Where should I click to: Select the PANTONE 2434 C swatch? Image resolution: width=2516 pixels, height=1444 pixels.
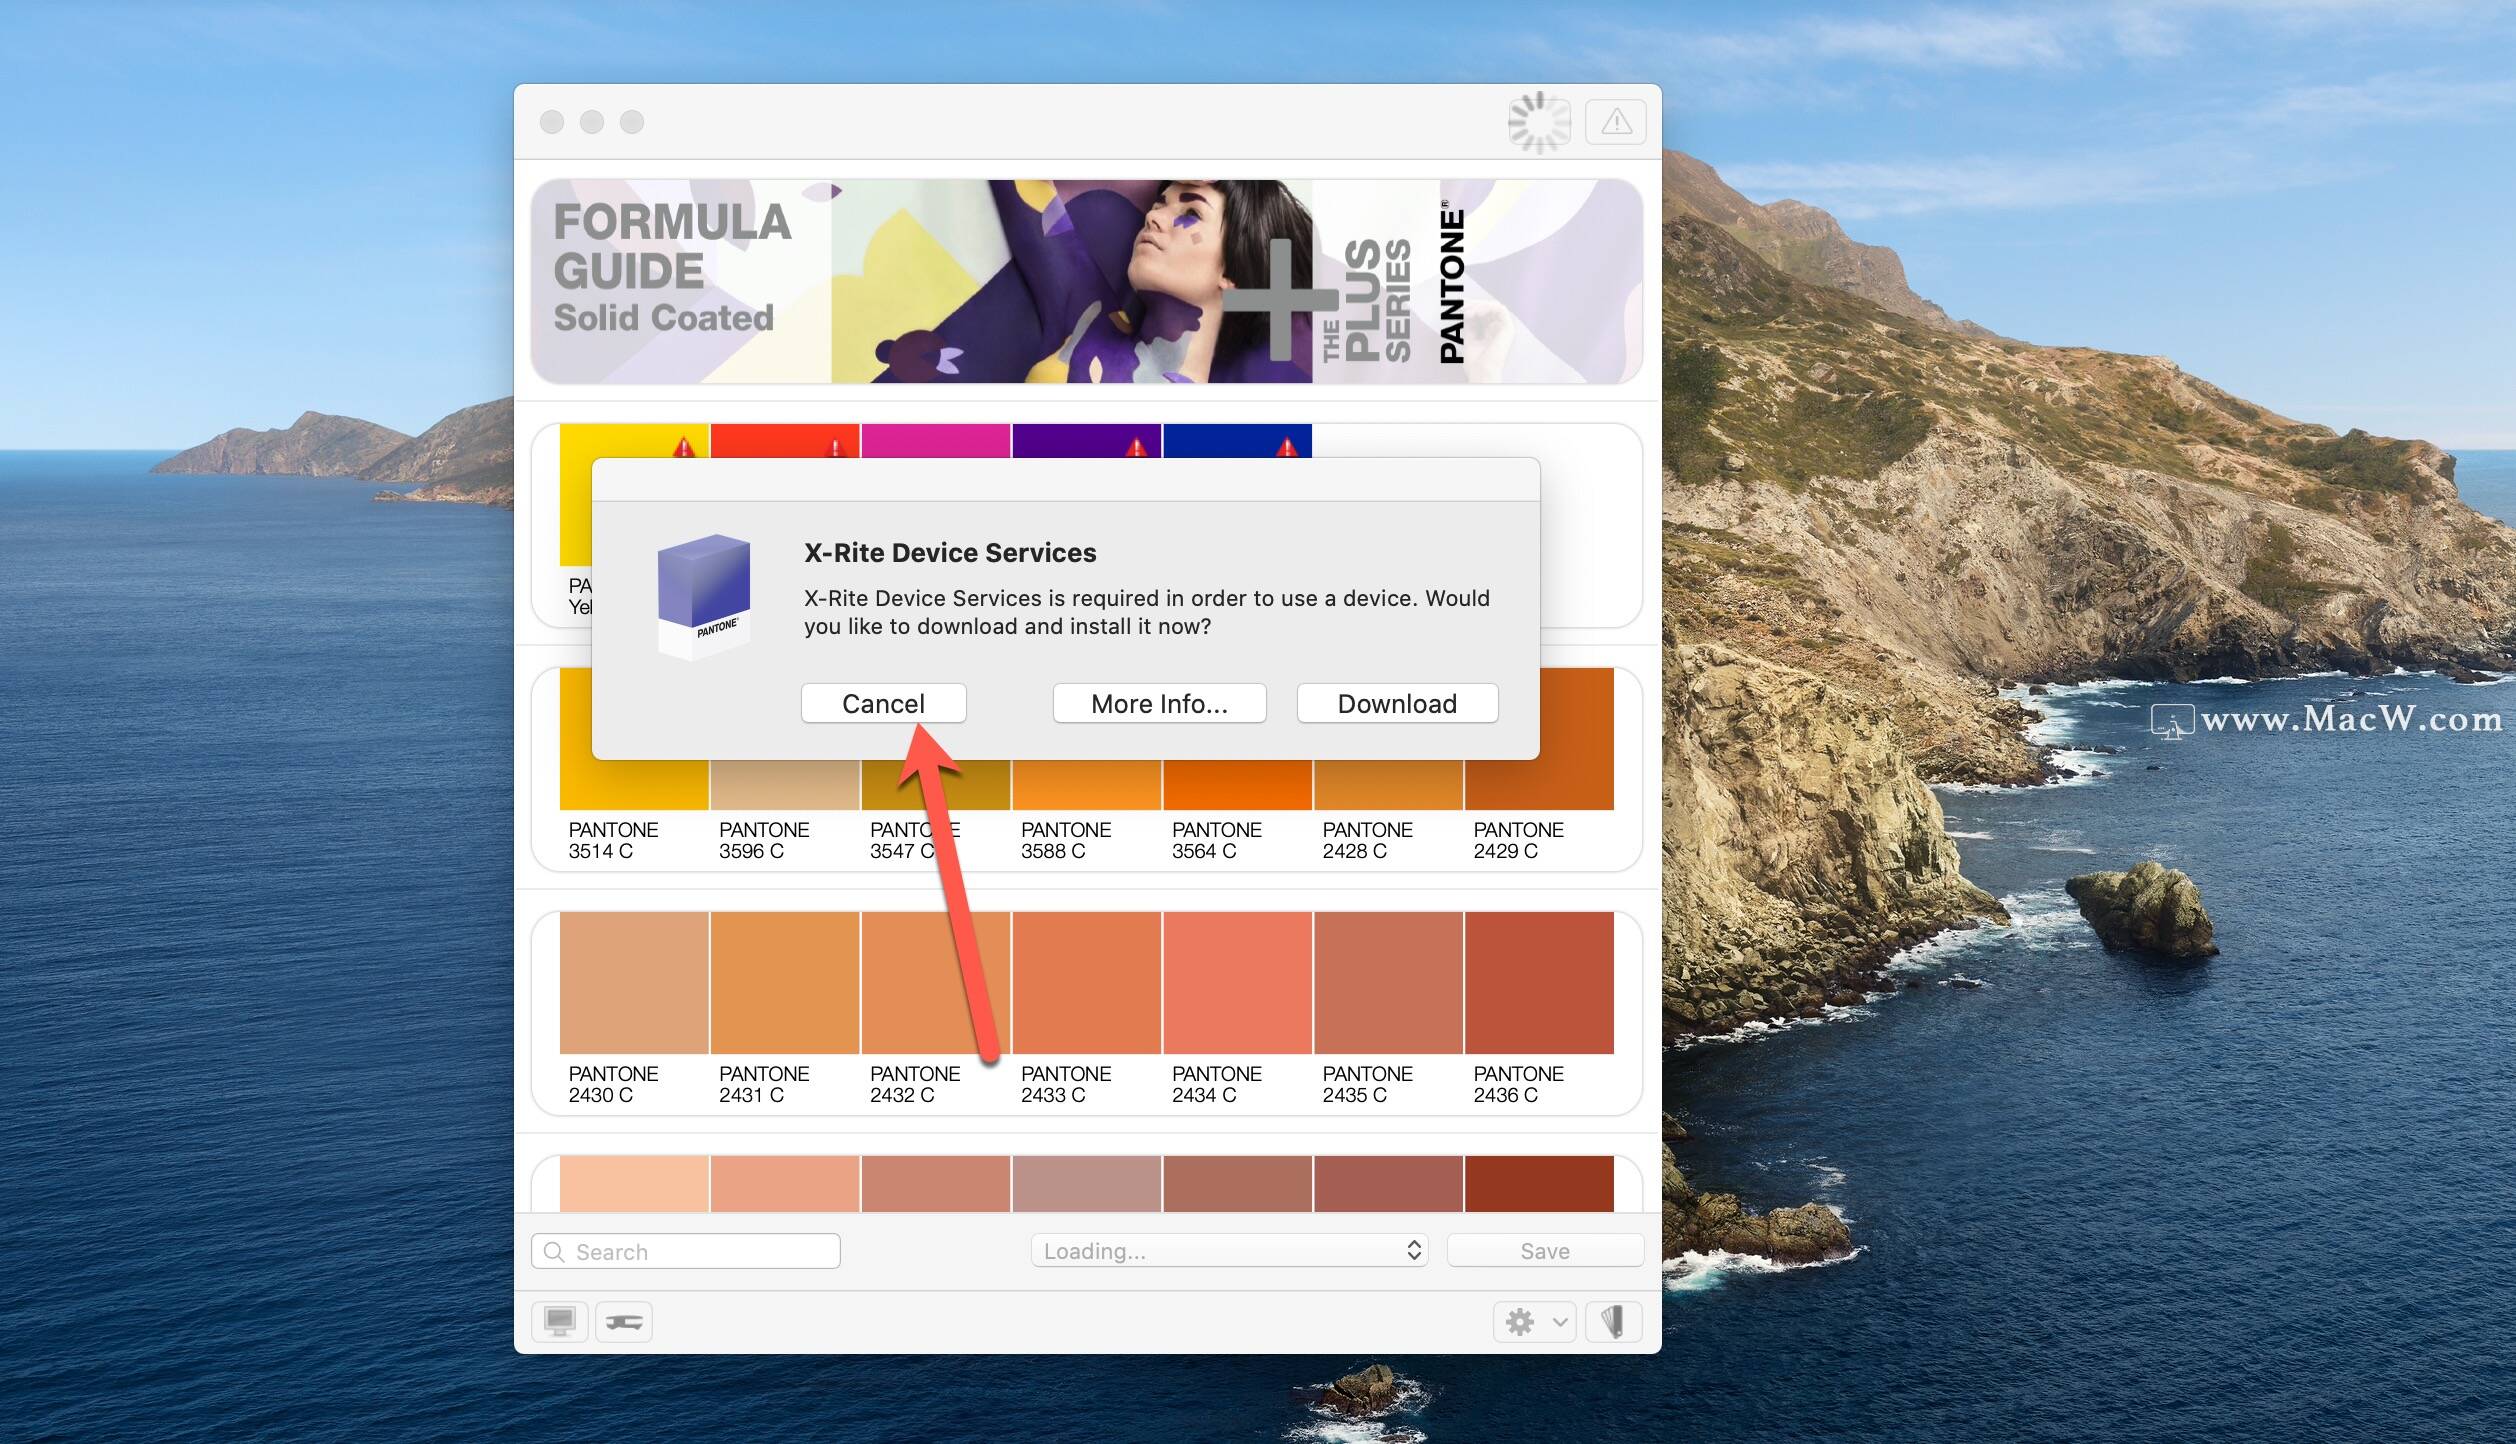point(1237,983)
